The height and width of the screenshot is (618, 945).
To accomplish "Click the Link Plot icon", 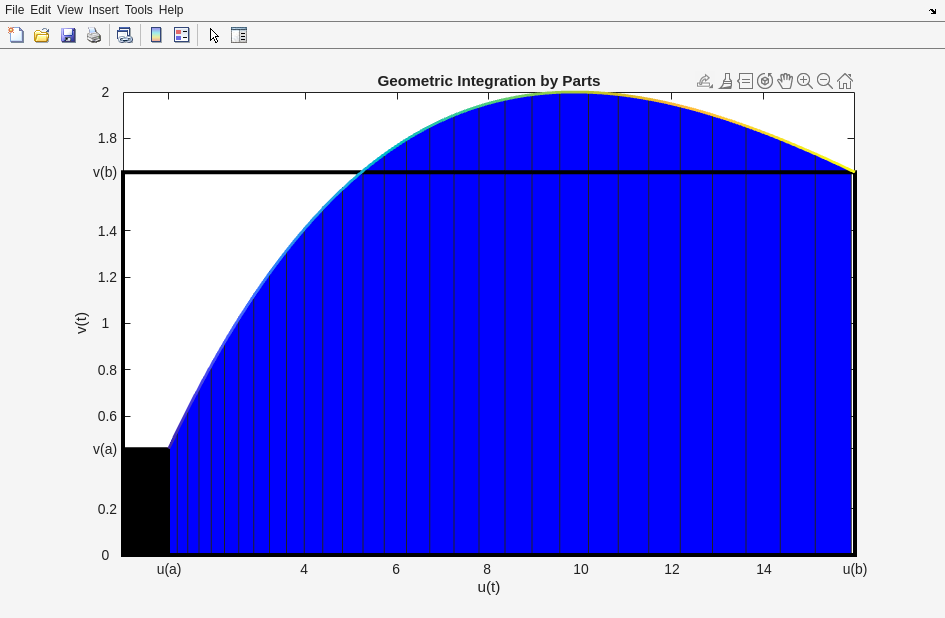I will (x=125, y=35).
